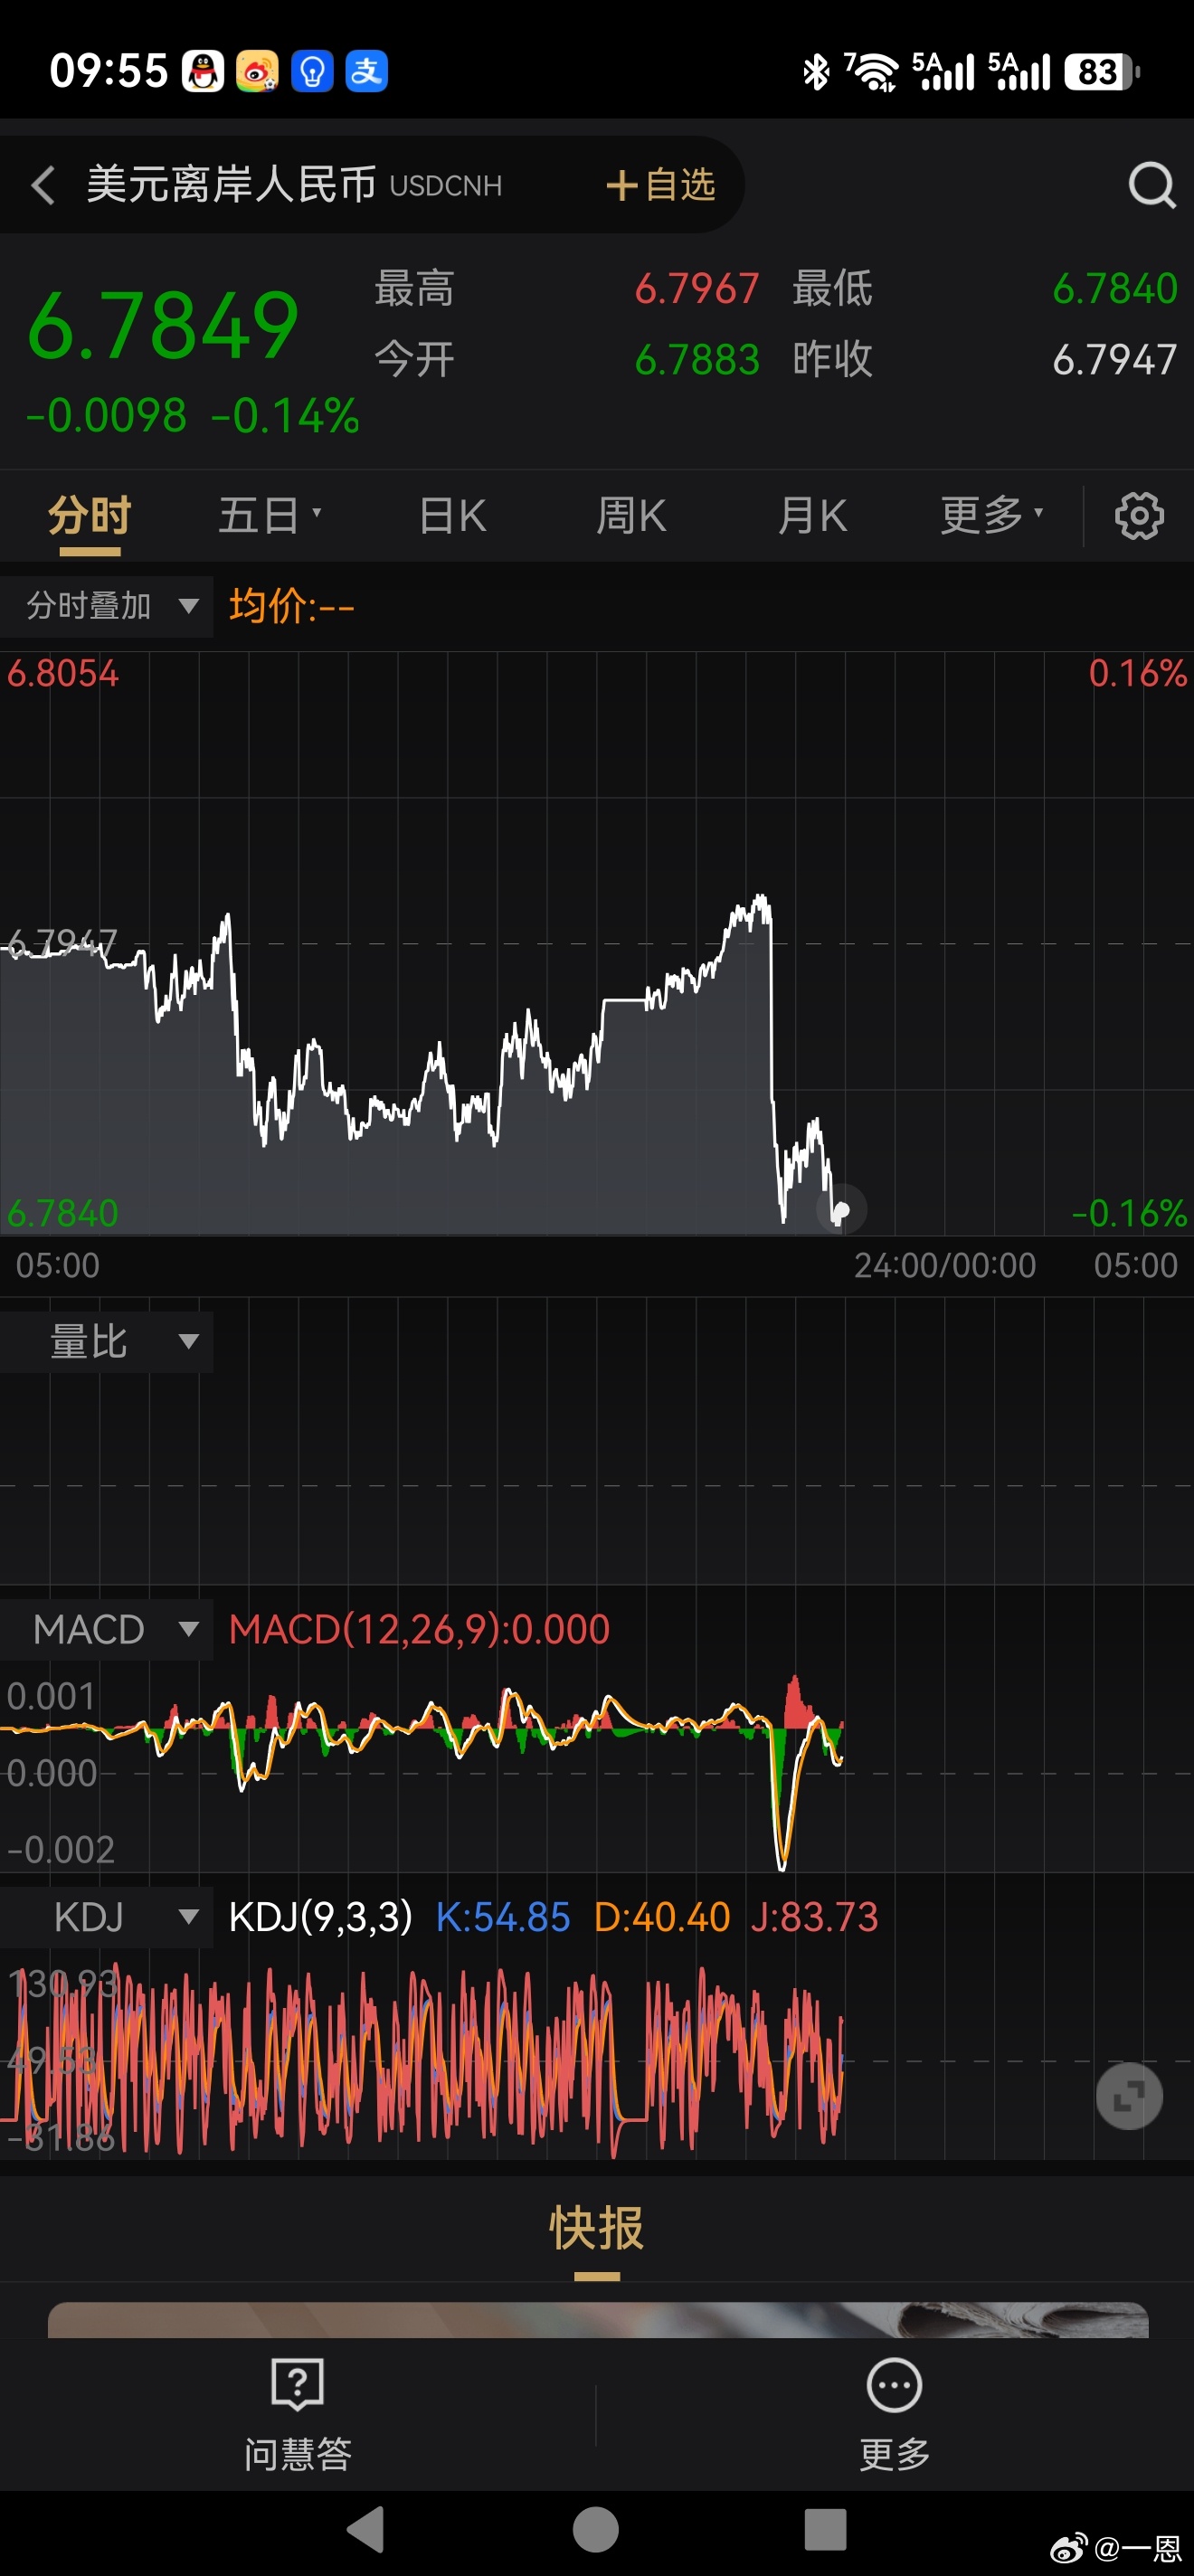The height and width of the screenshot is (2576, 1194).
Task: Tap the news banner thumbnail
Action: click(x=598, y=2319)
